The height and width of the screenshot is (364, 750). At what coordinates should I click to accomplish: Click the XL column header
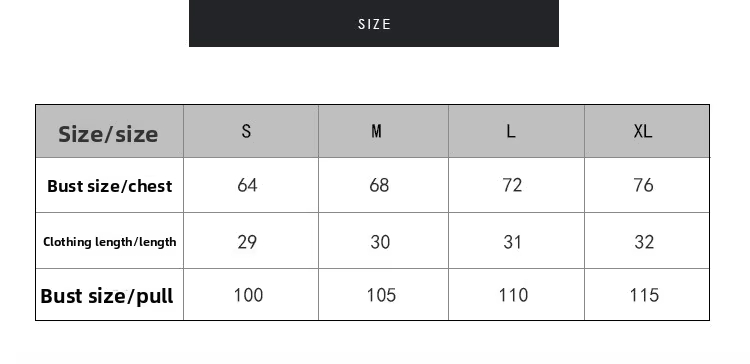tap(647, 131)
